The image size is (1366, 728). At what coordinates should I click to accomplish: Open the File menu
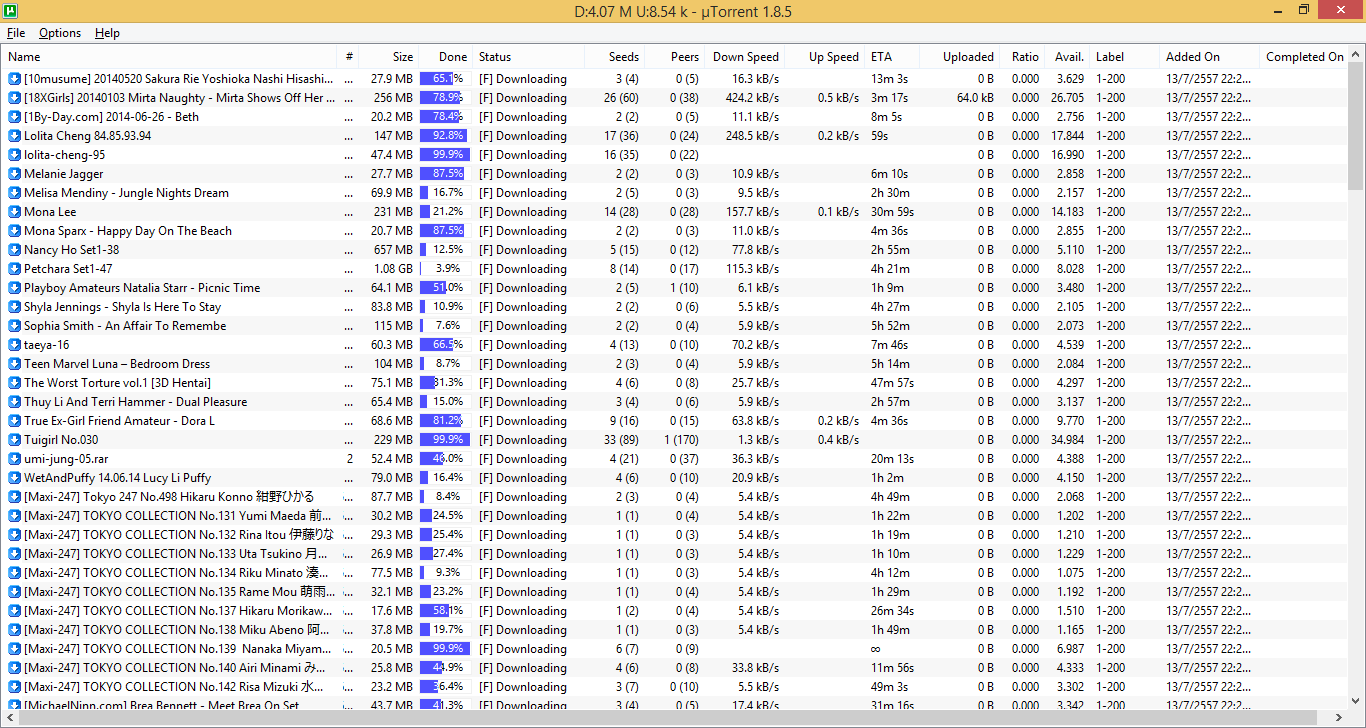click(x=16, y=33)
